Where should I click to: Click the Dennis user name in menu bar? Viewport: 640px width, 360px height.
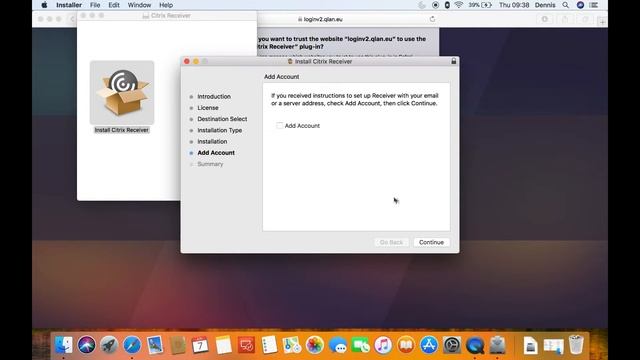(545, 5)
